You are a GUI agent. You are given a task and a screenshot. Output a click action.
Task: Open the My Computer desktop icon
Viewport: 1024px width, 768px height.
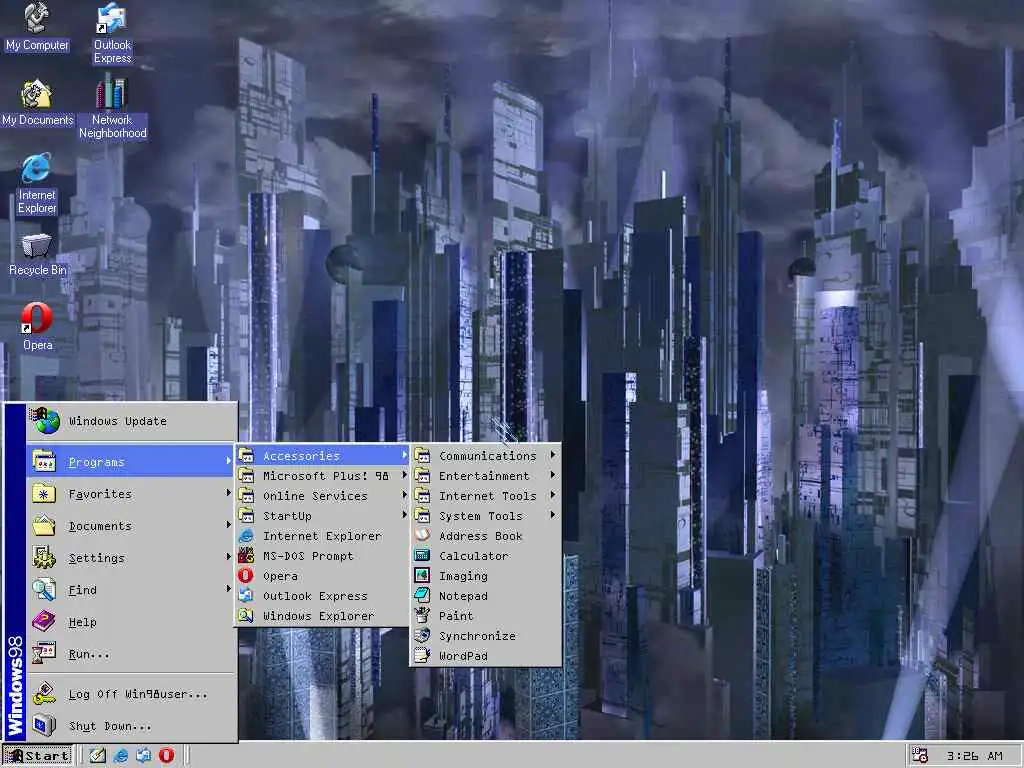coord(37,26)
